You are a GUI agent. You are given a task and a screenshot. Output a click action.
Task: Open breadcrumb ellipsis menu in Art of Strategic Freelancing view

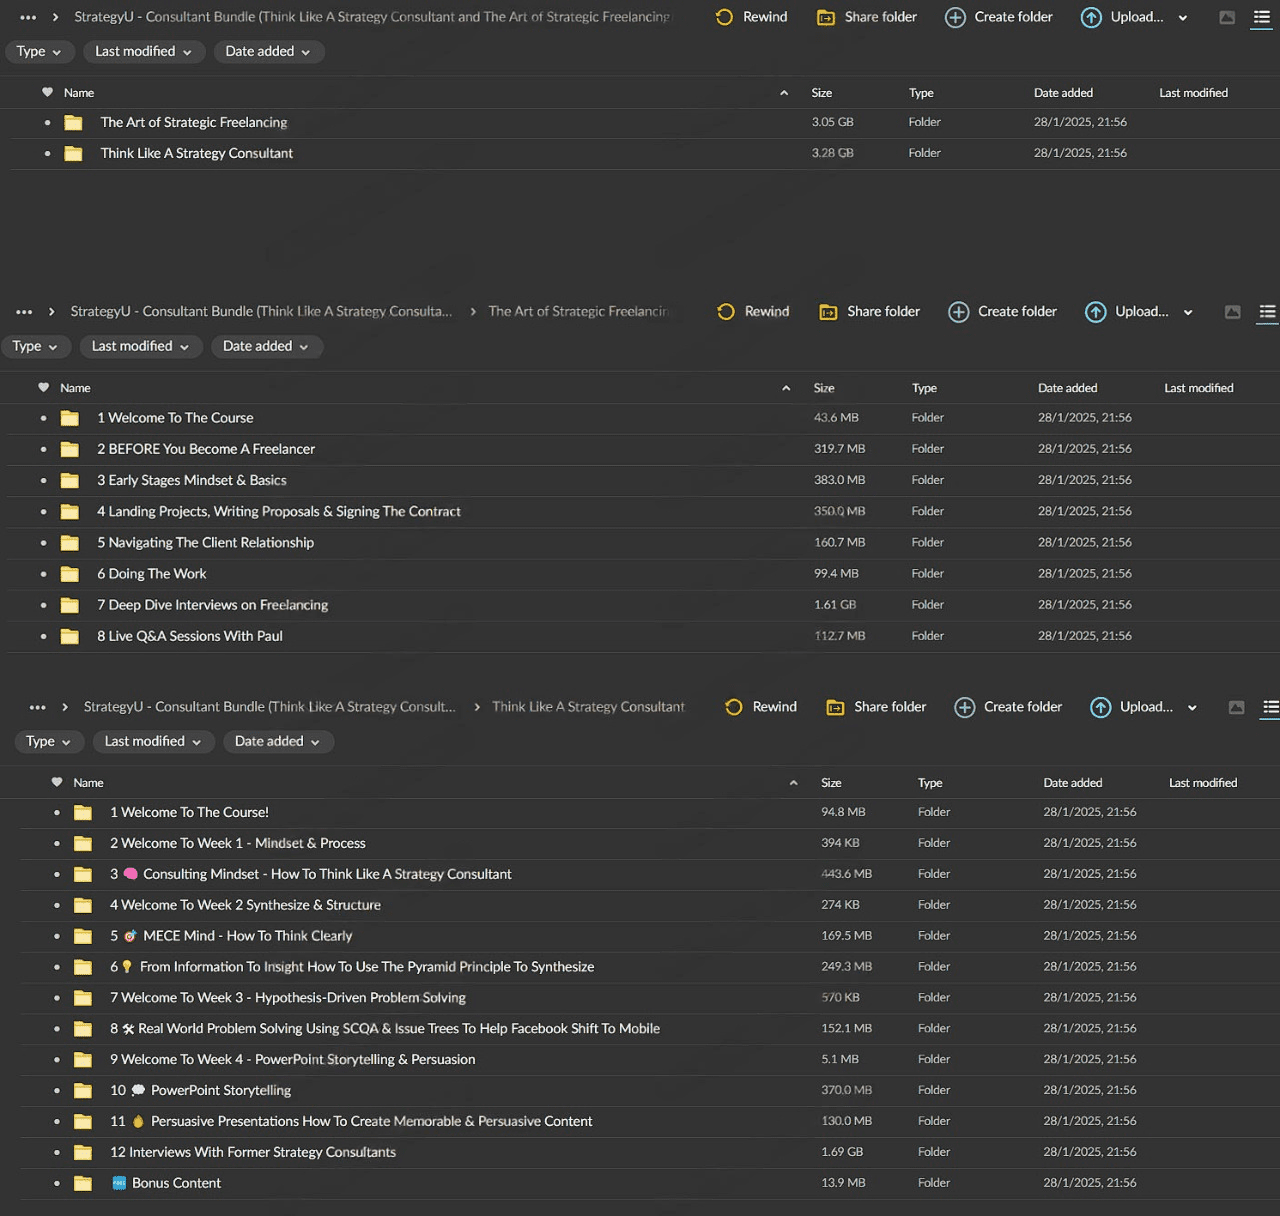(x=24, y=312)
